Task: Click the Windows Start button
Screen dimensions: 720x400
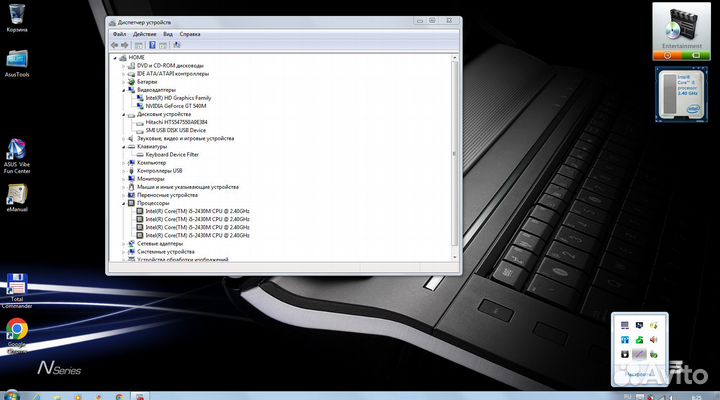Action: pyautogui.click(x=11, y=396)
